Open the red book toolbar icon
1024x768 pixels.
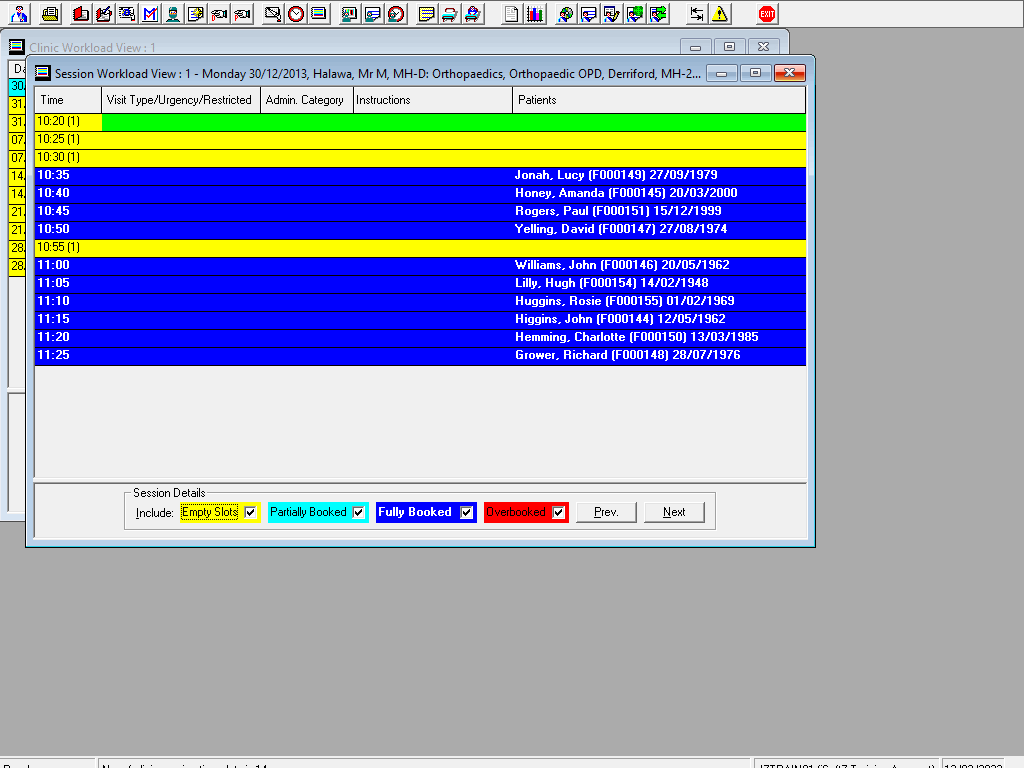point(81,14)
